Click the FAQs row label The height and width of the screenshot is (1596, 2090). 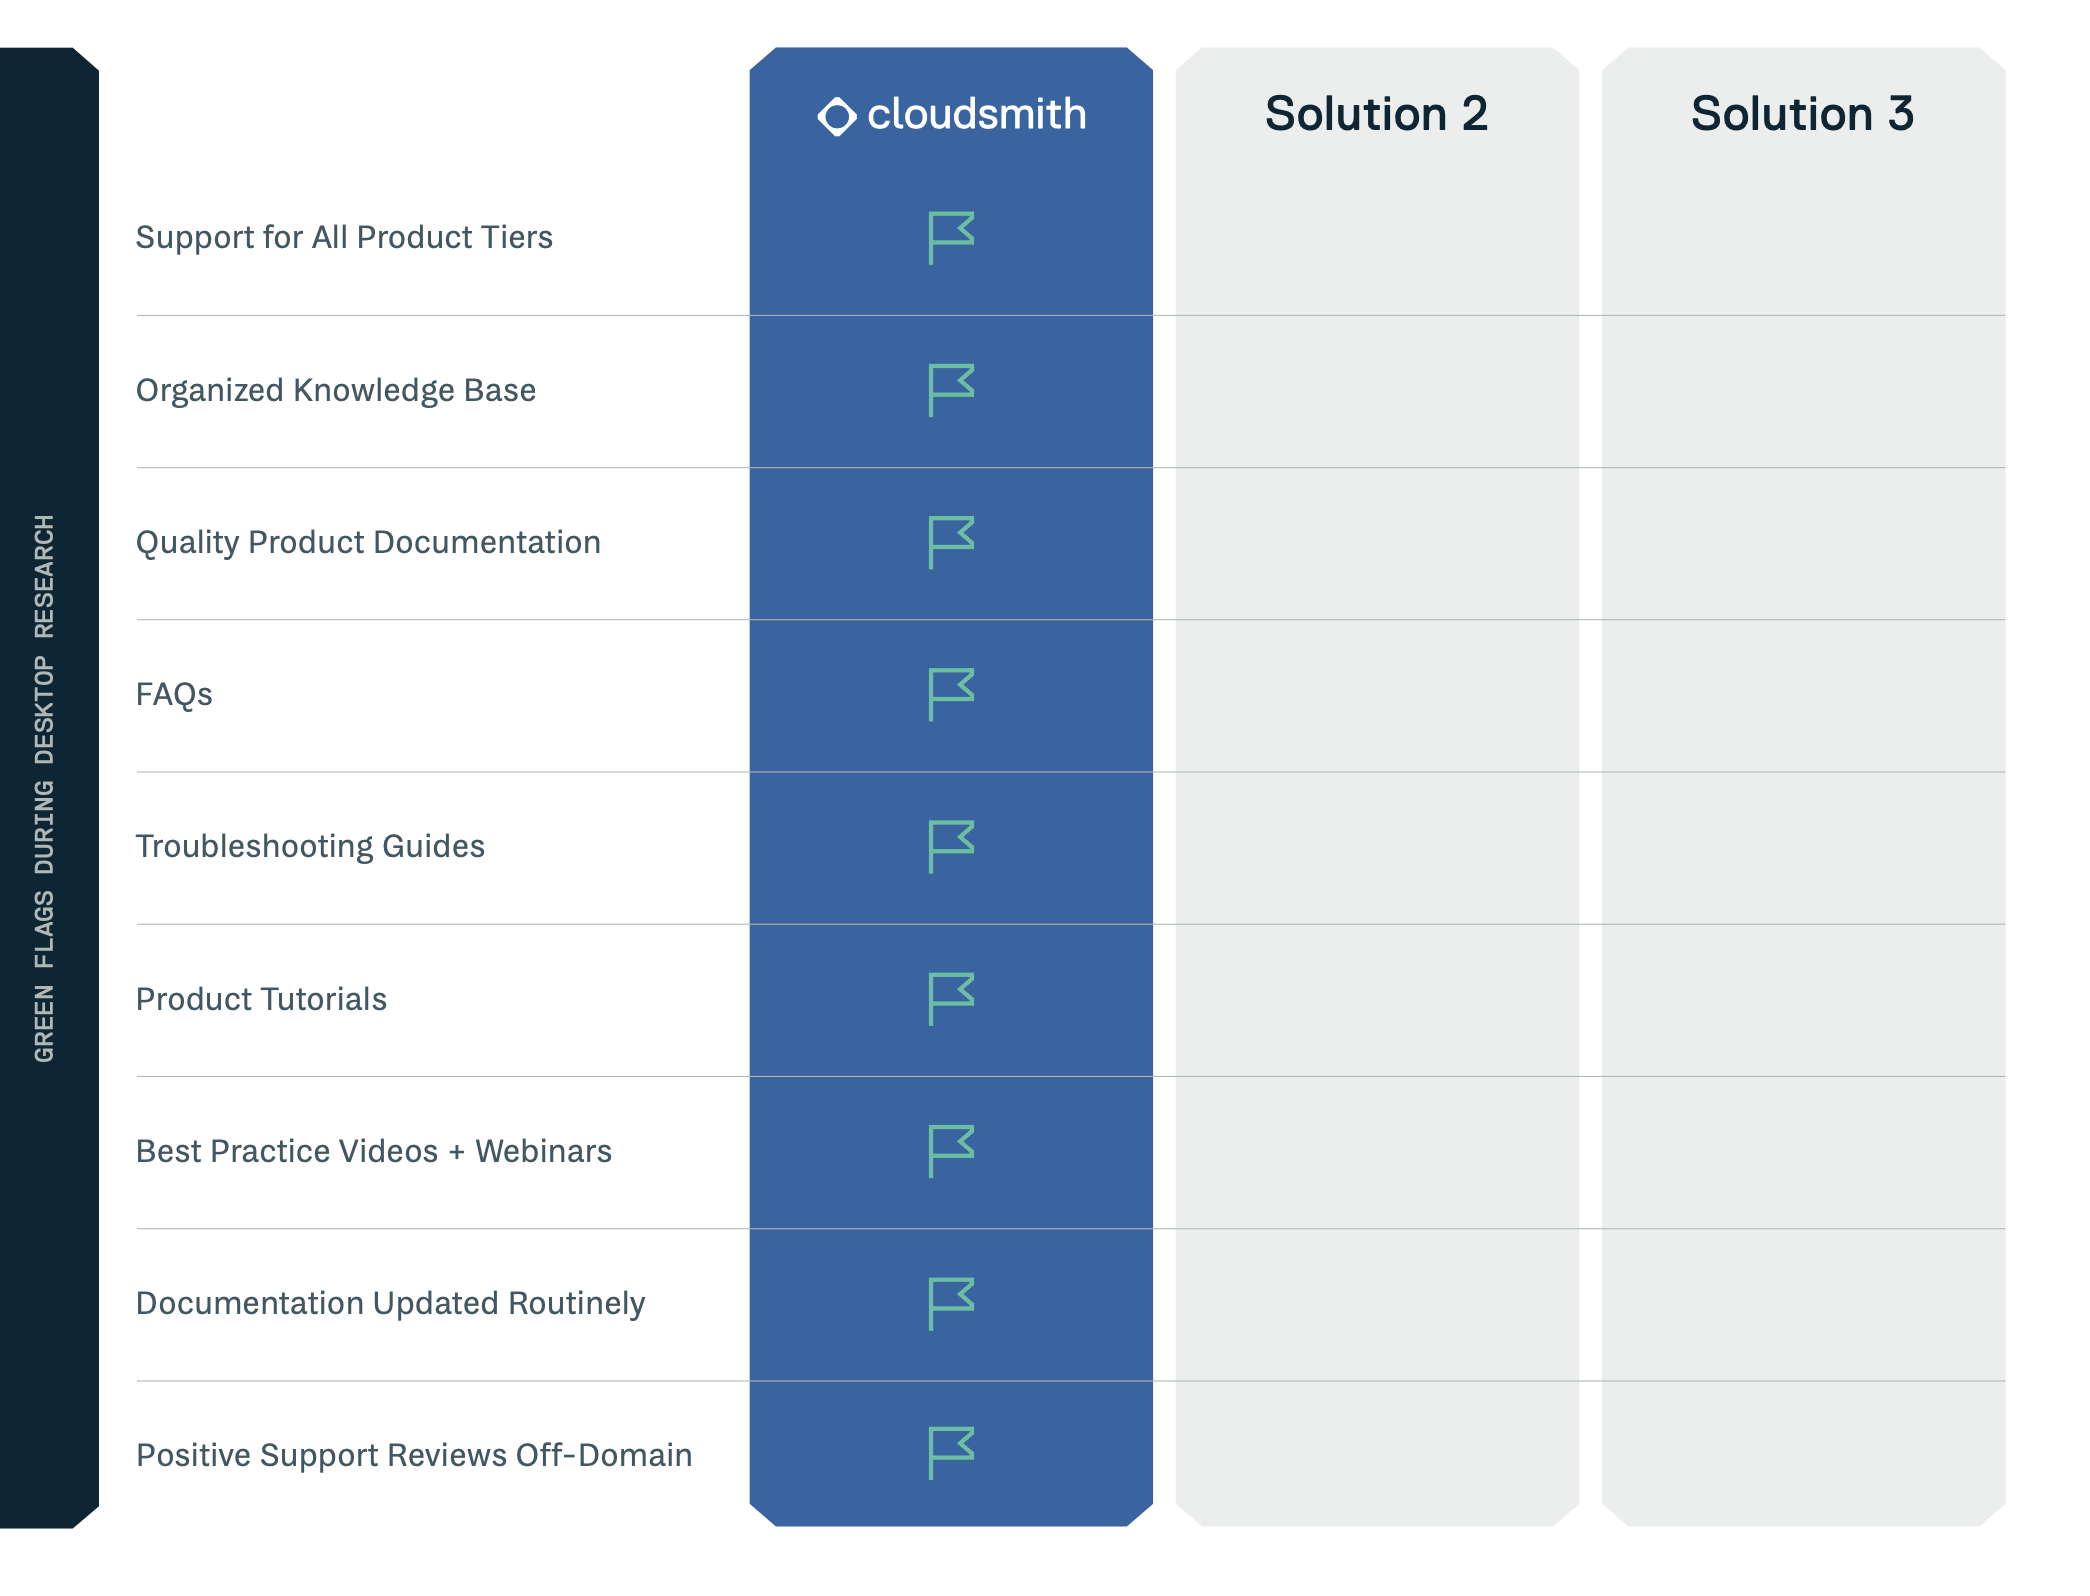pos(174,694)
